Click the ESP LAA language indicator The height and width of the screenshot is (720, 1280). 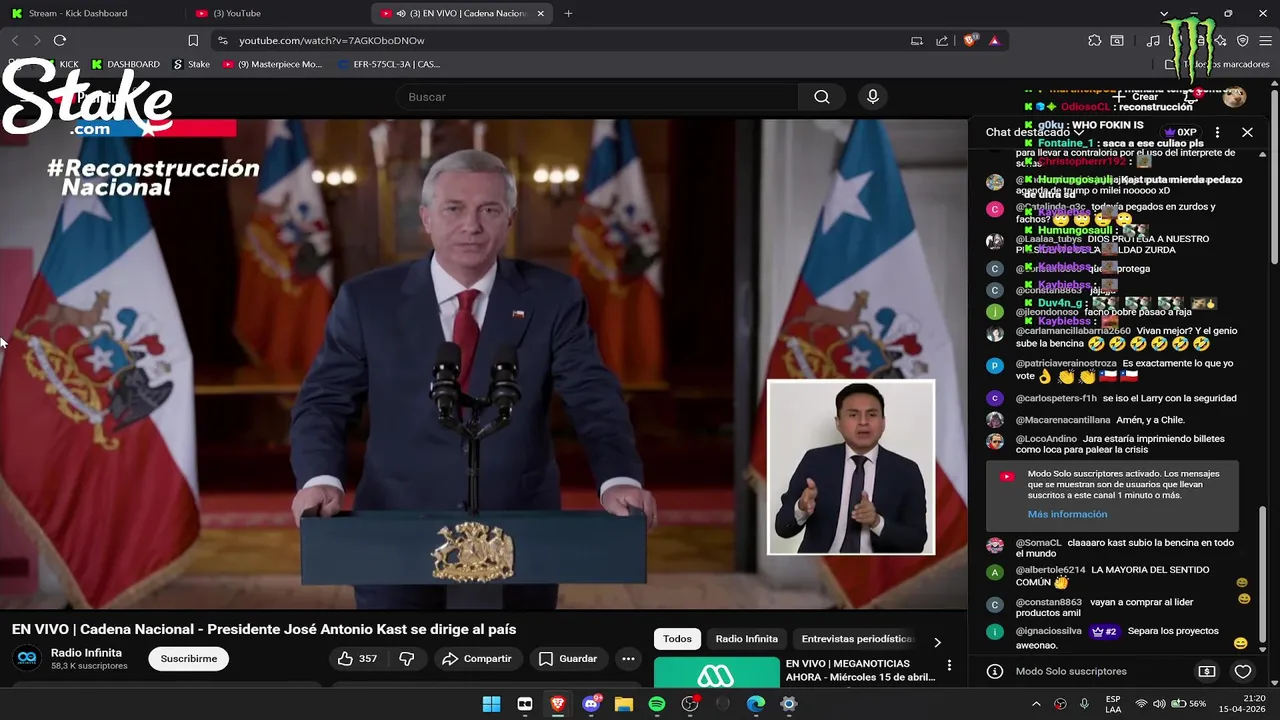click(1113, 704)
